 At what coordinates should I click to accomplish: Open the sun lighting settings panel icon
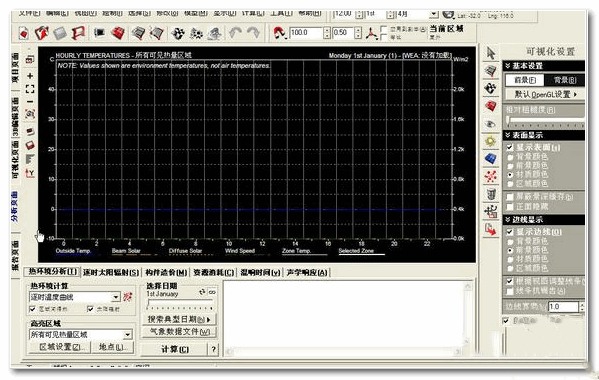point(491,141)
